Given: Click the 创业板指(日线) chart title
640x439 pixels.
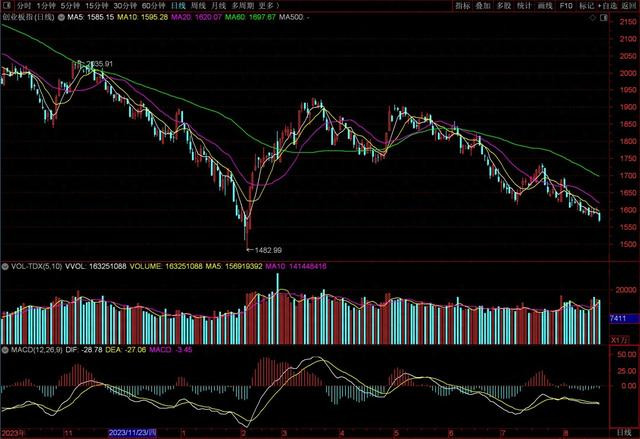Looking at the screenshot, I should point(29,18).
